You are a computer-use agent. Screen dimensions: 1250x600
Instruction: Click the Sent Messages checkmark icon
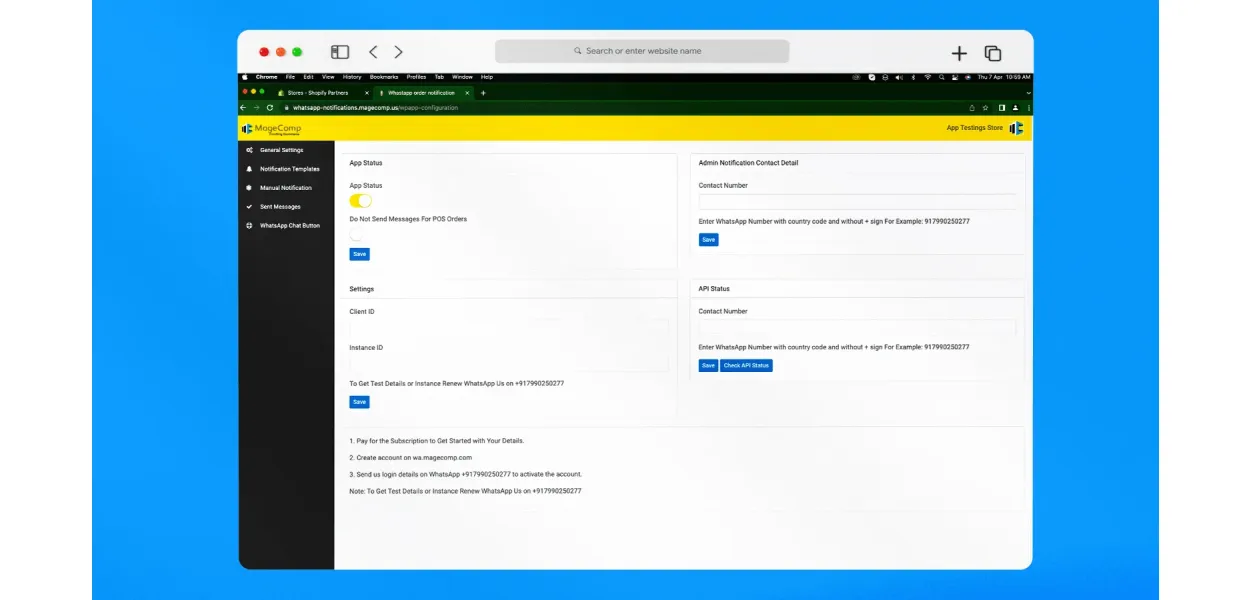tap(249, 207)
